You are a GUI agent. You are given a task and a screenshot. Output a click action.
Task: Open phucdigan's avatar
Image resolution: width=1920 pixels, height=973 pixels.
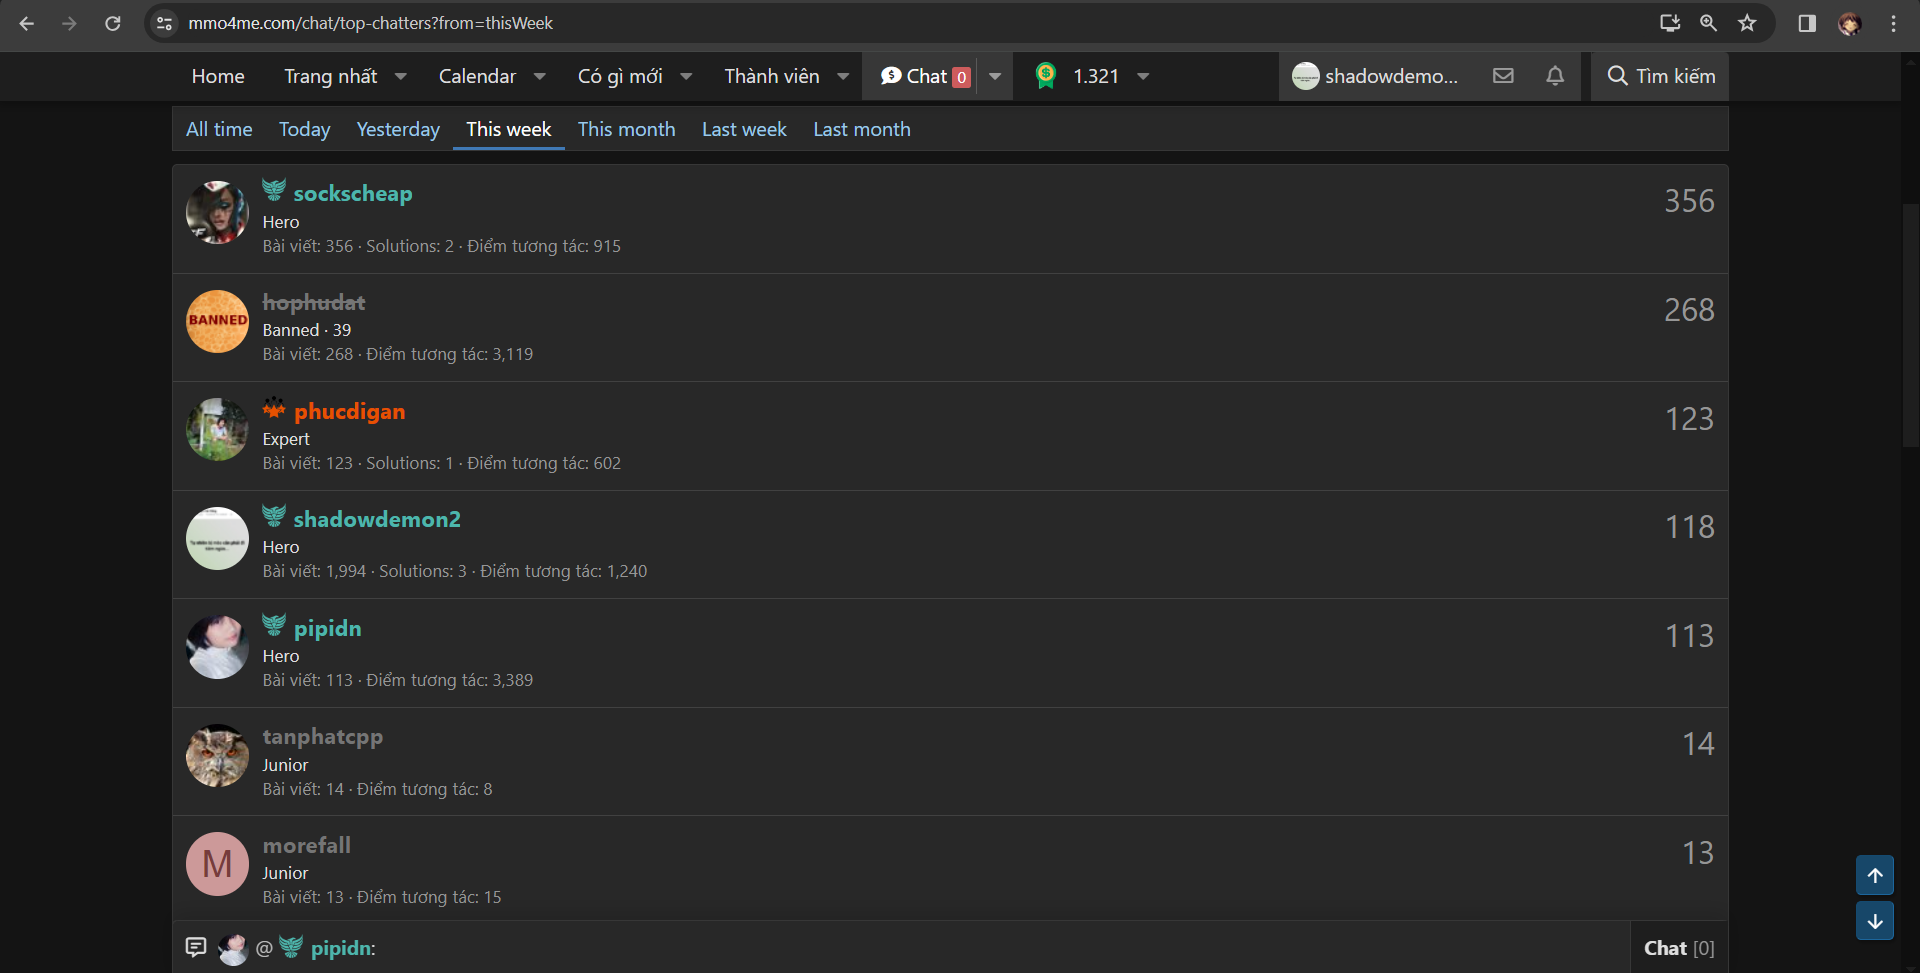[217, 430]
